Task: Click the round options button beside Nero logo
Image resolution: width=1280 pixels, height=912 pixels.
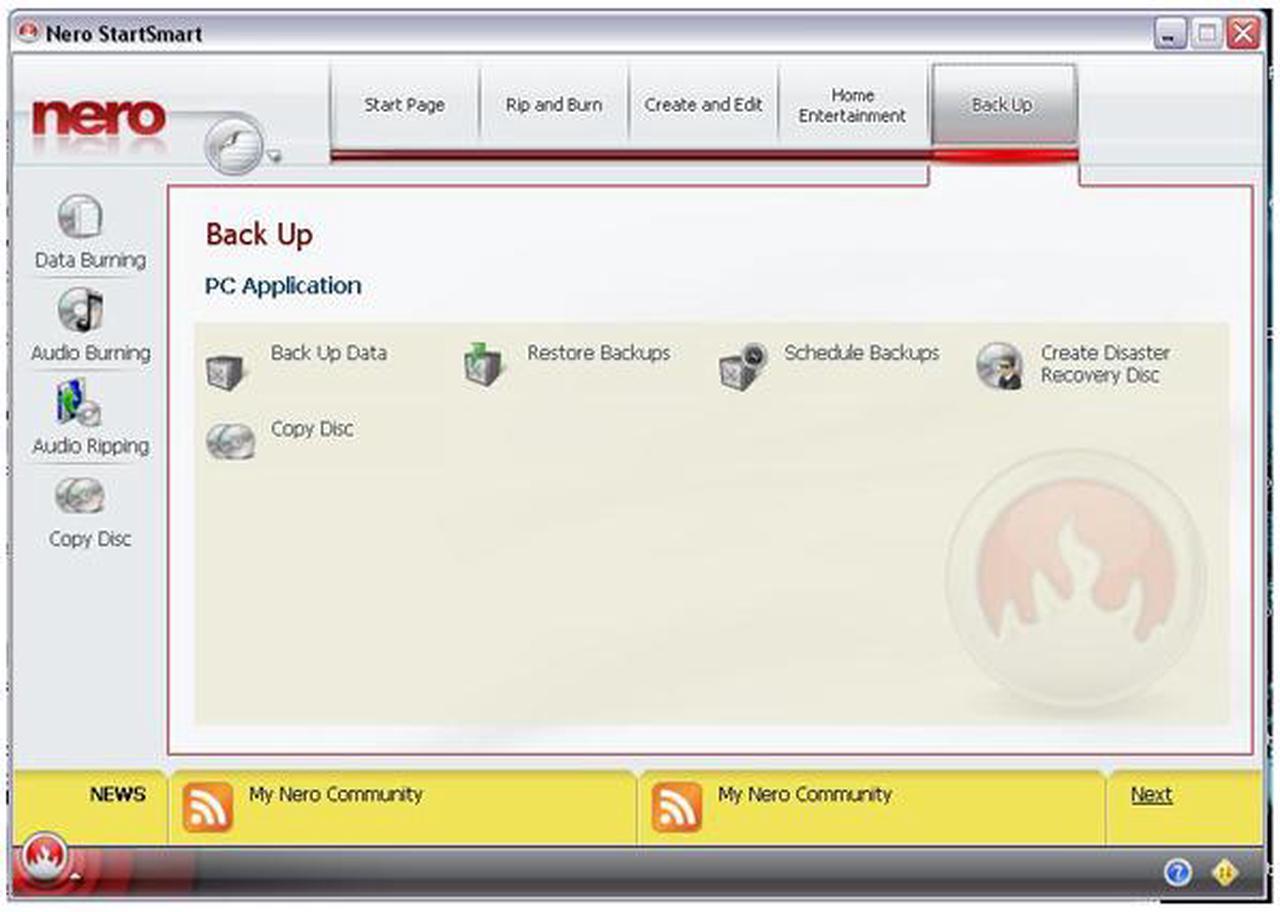Action: (x=234, y=144)
